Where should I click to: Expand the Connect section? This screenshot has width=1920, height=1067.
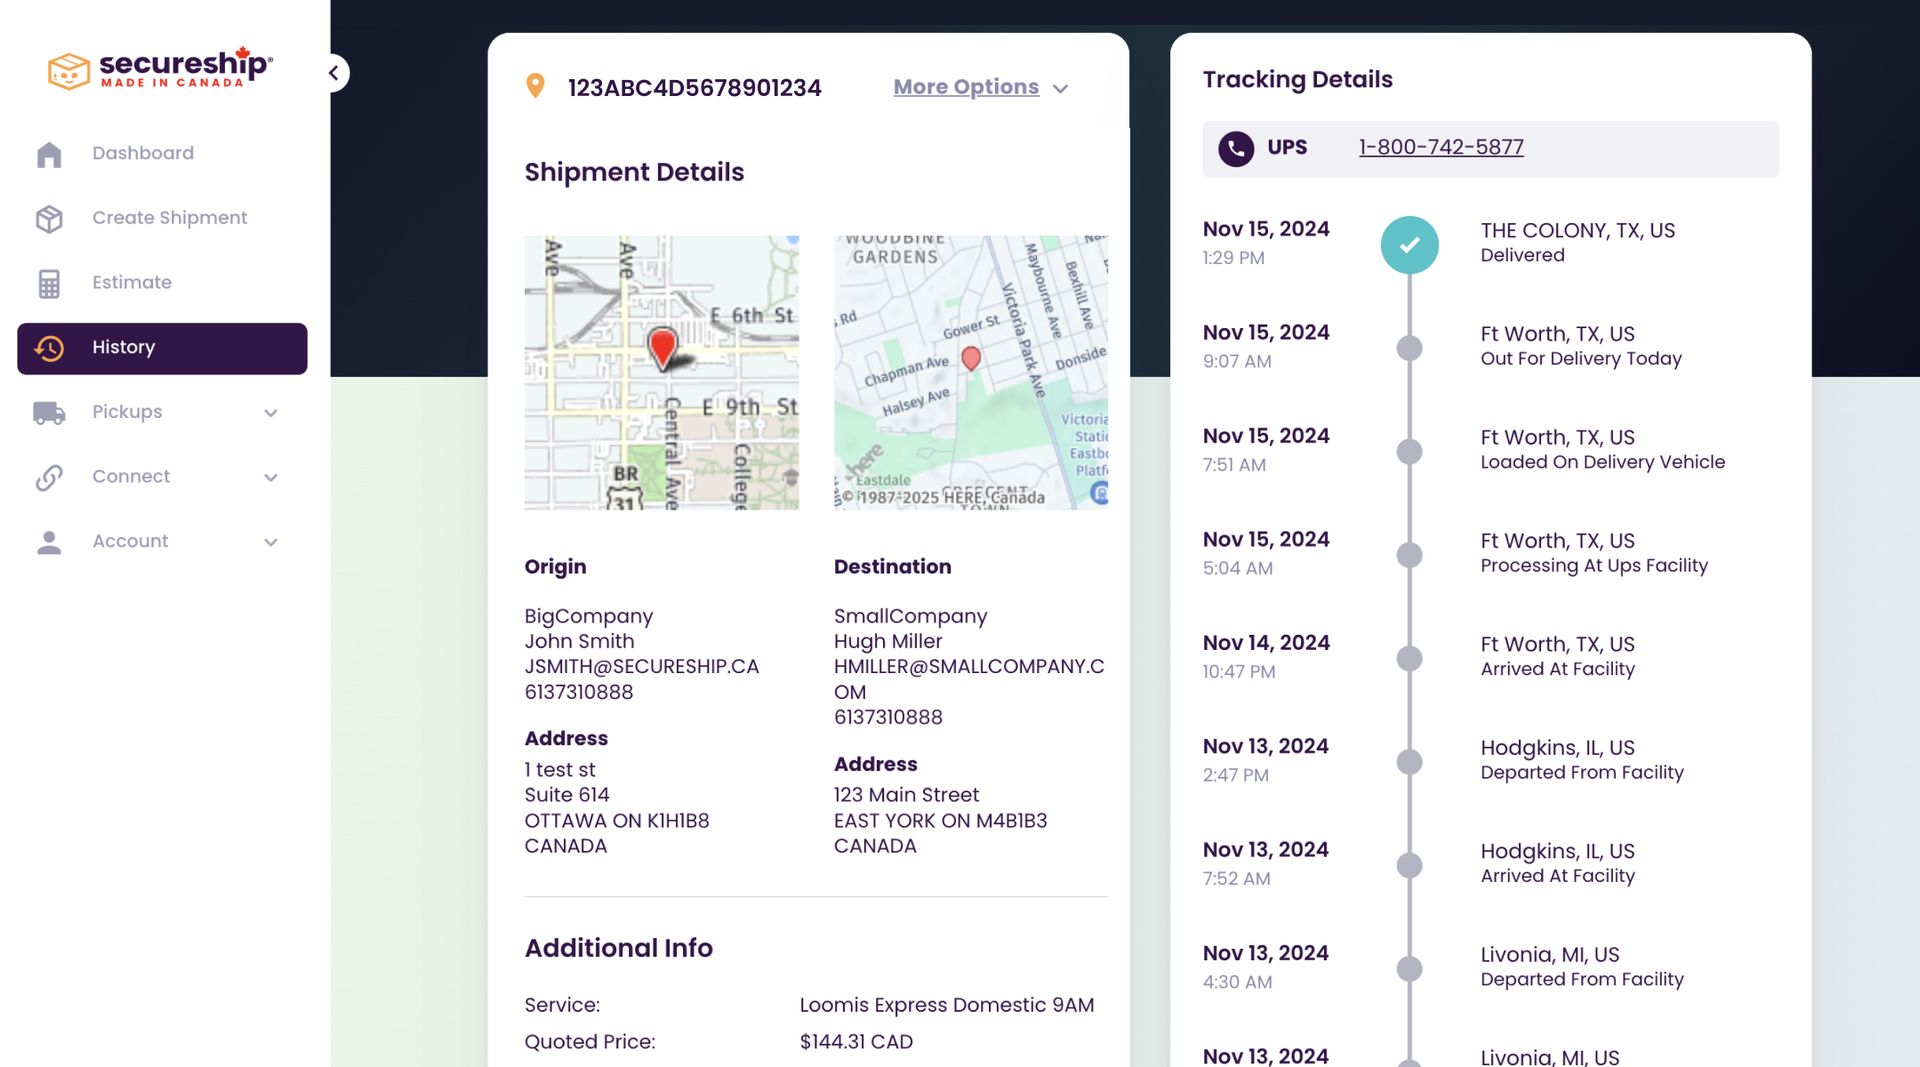click(x=271, y=477)
